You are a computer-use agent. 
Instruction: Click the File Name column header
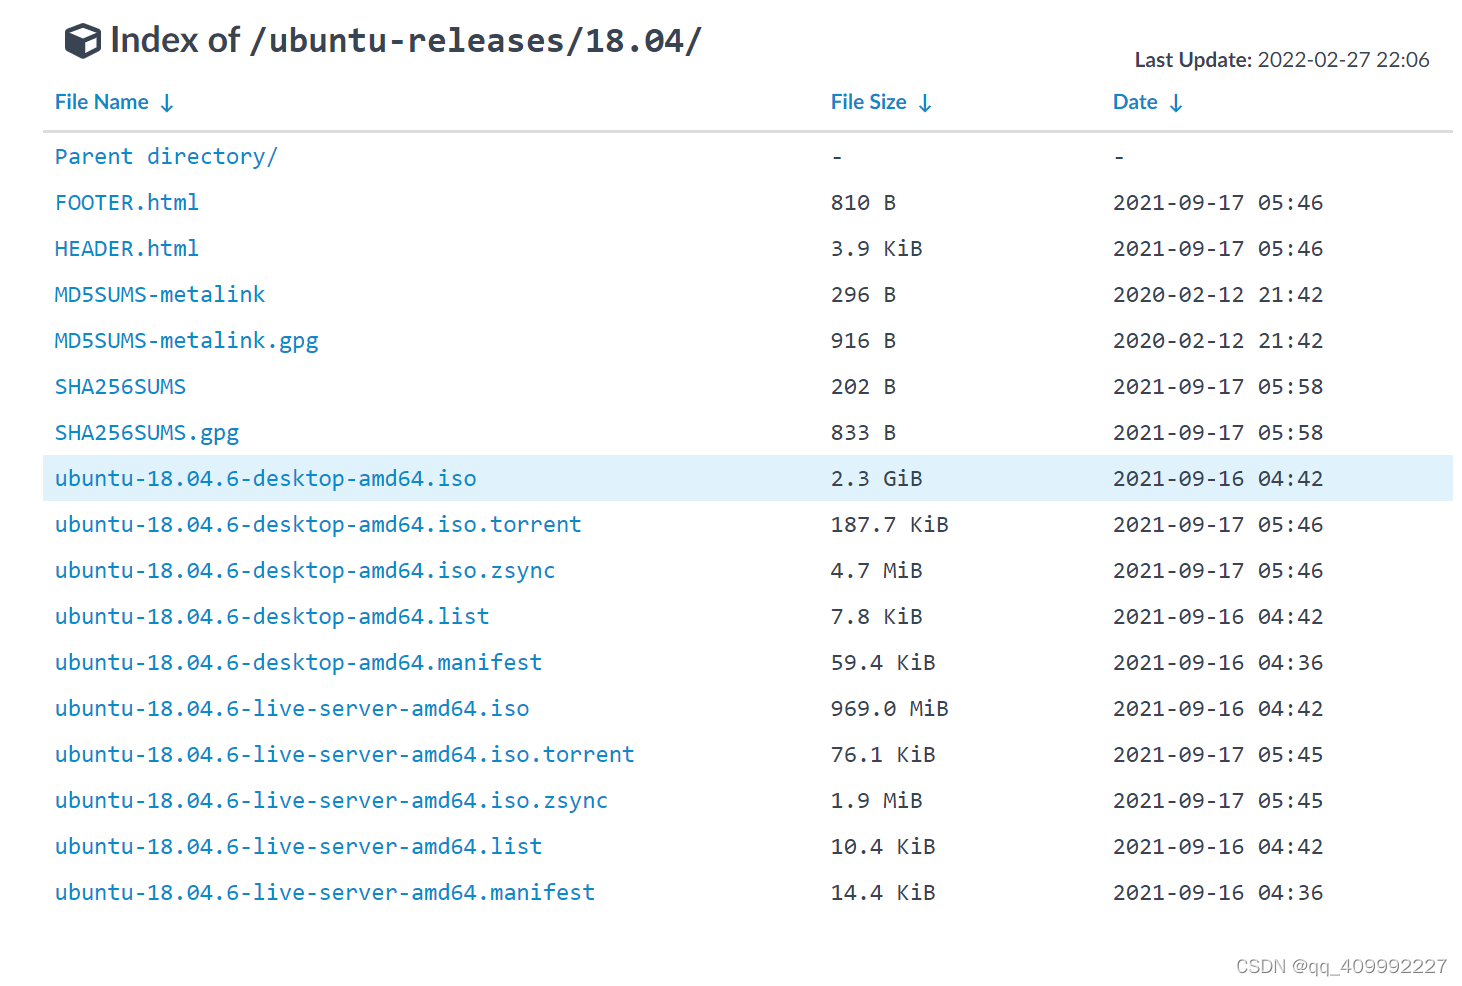[x=101, y=102]
